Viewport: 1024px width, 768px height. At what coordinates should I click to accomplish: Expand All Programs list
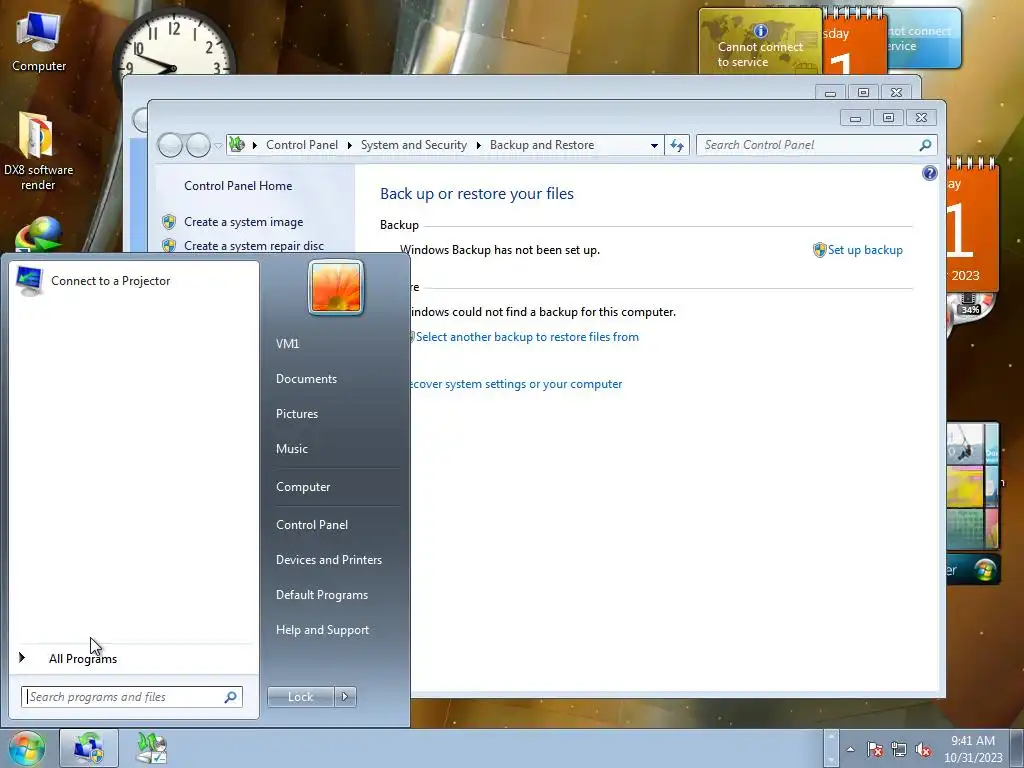coord(83,658)
